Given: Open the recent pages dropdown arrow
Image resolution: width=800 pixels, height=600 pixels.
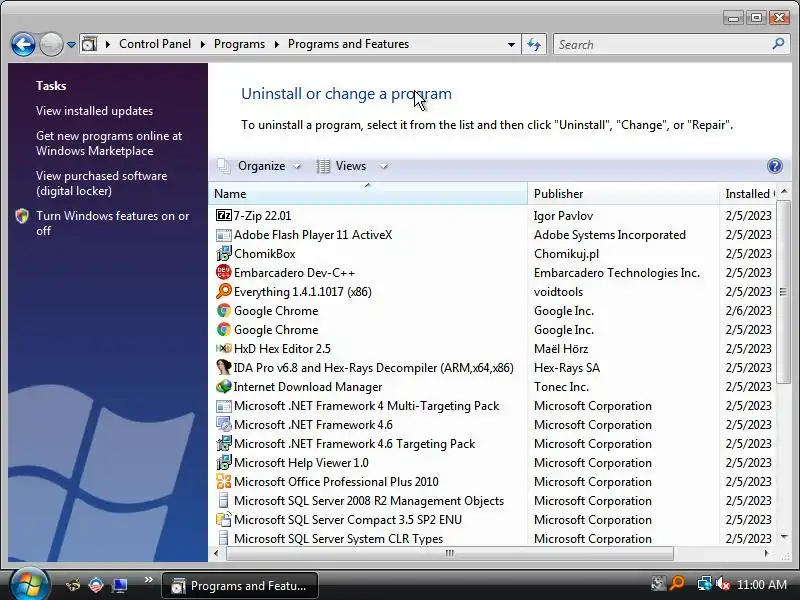Looking at the screenshot, I should tap(71, 45).
